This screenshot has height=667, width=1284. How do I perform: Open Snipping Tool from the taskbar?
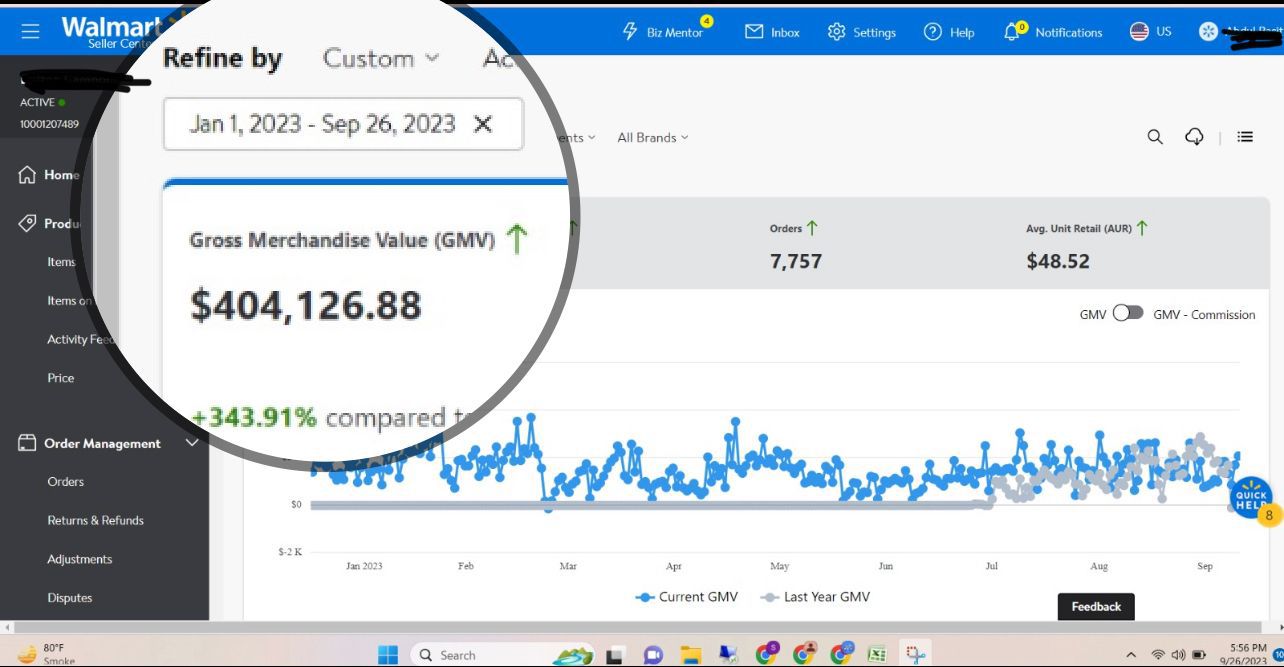pyautogui.click(x=915, y=655)
